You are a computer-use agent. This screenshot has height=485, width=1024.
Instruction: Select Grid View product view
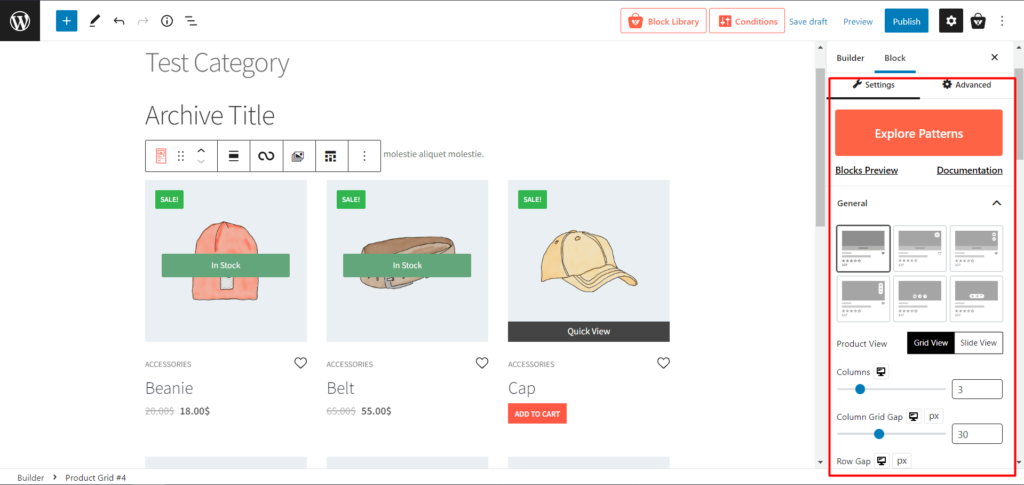tap(931, 343)
